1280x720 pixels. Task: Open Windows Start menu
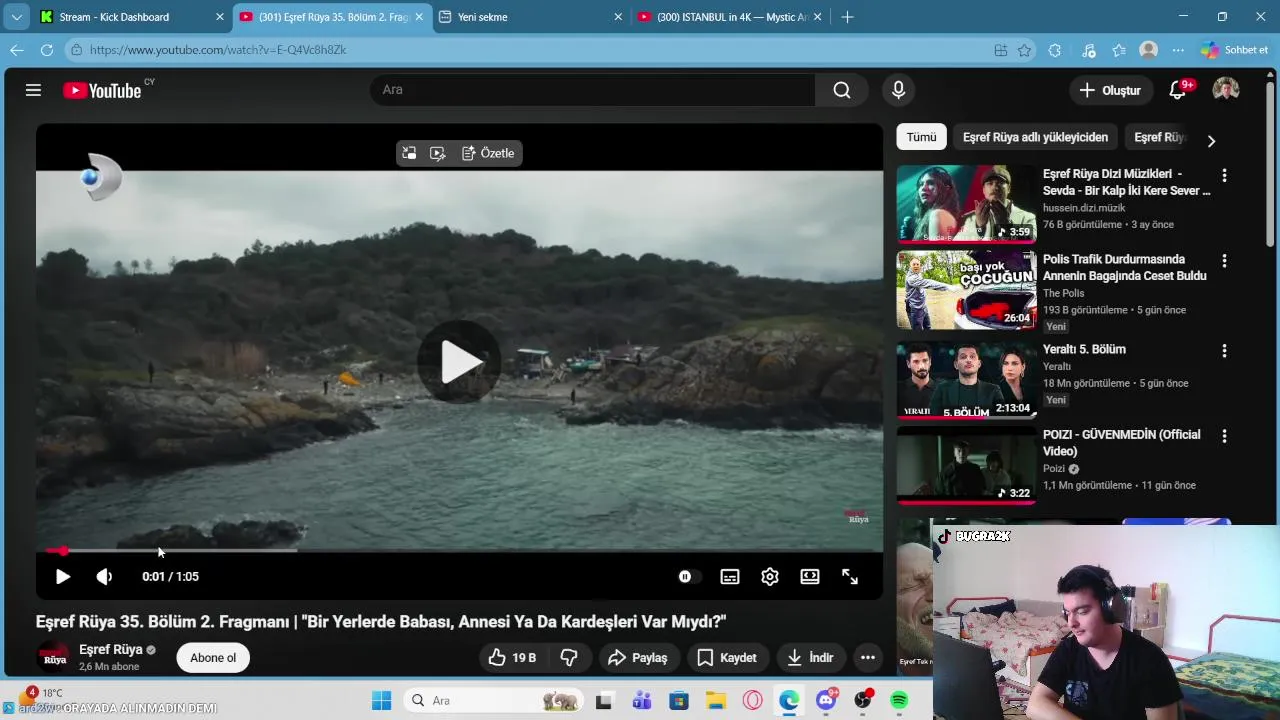[x=382, y=701]
